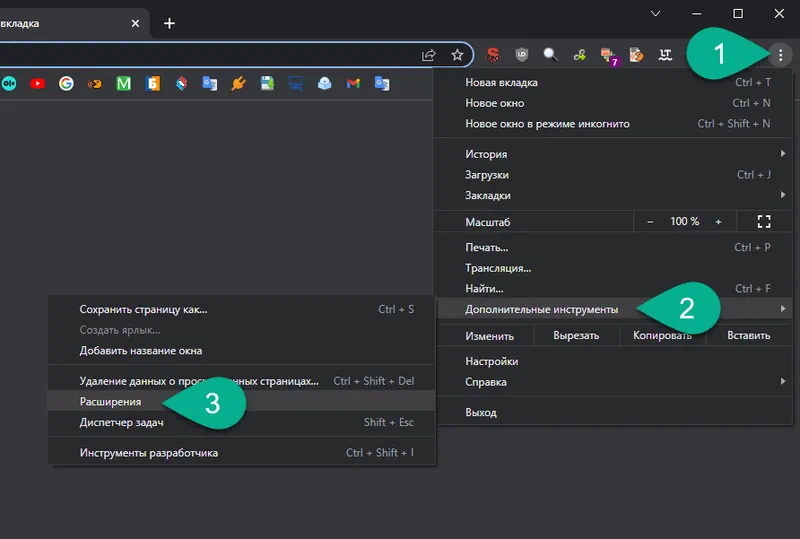Open new tab with plus button

tap(169, 23)
